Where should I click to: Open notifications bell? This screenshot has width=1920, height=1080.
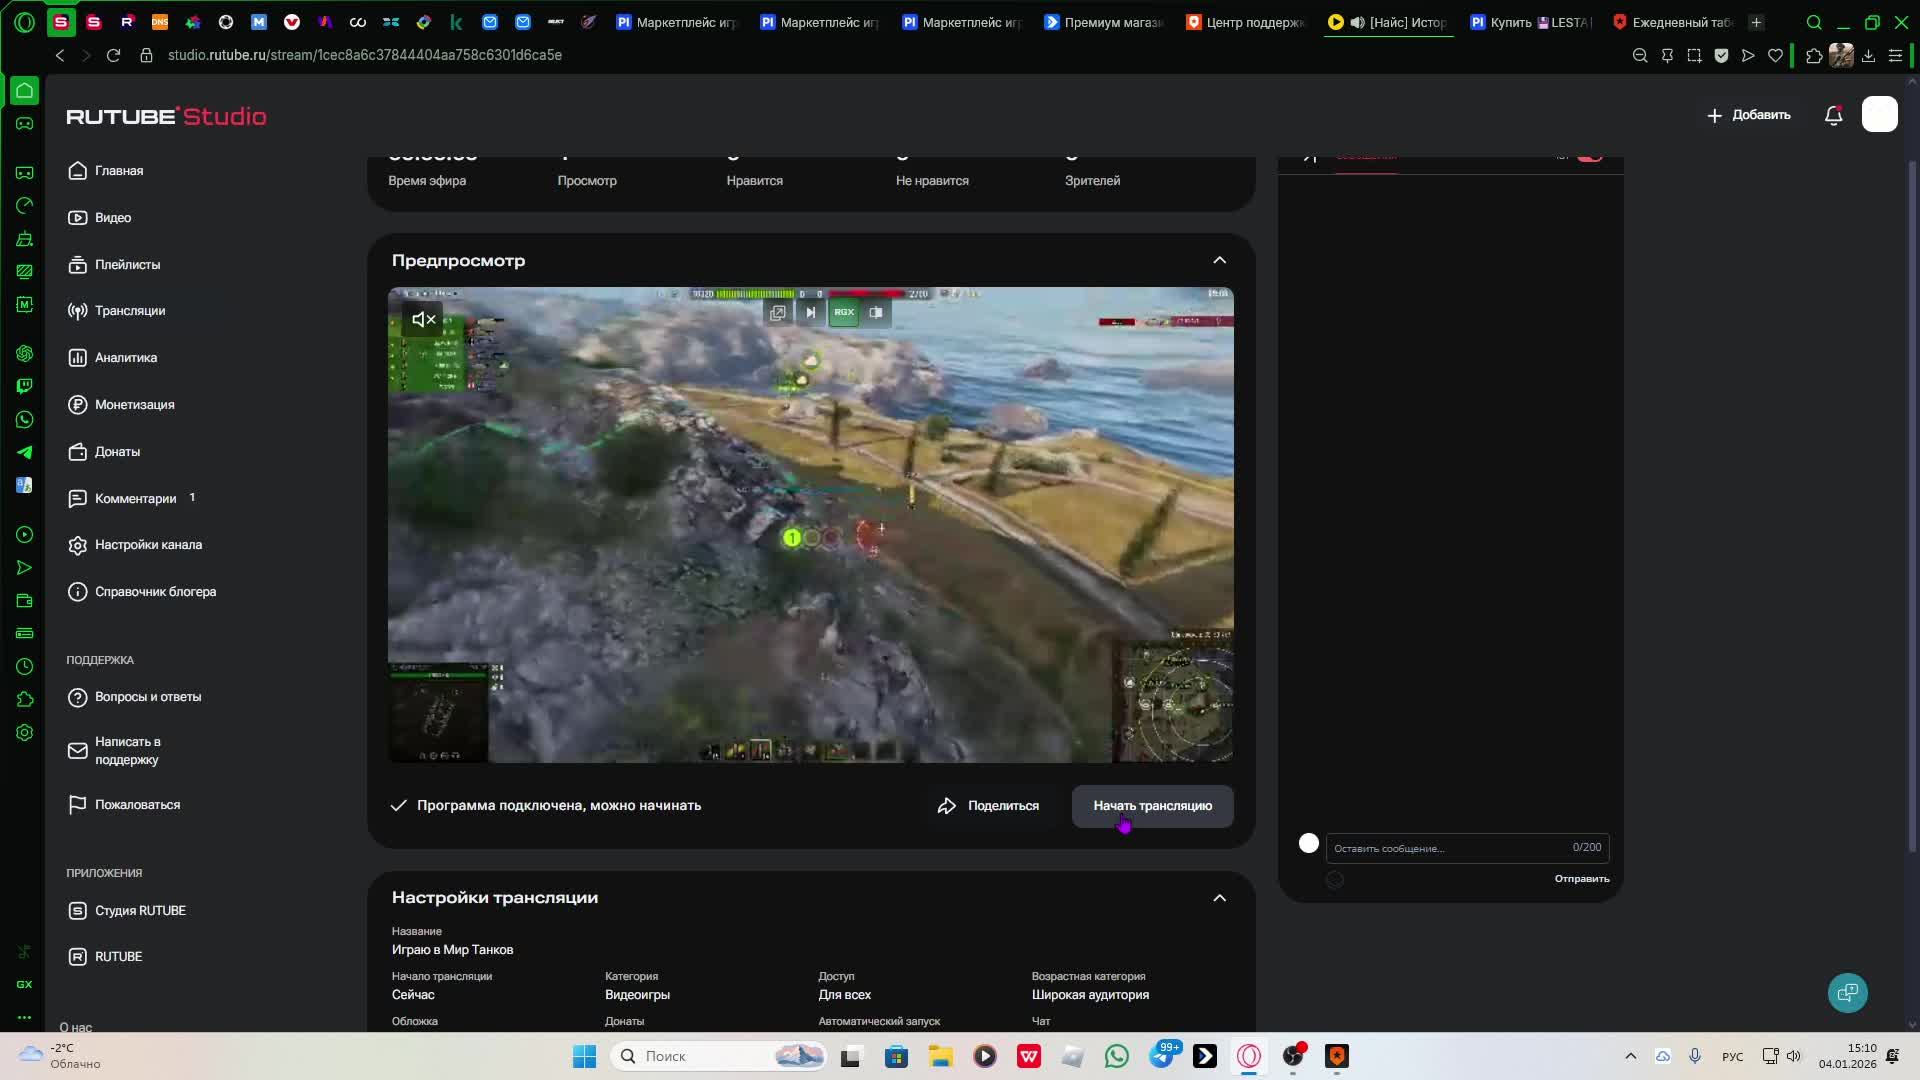click(x=1834, y=115)
